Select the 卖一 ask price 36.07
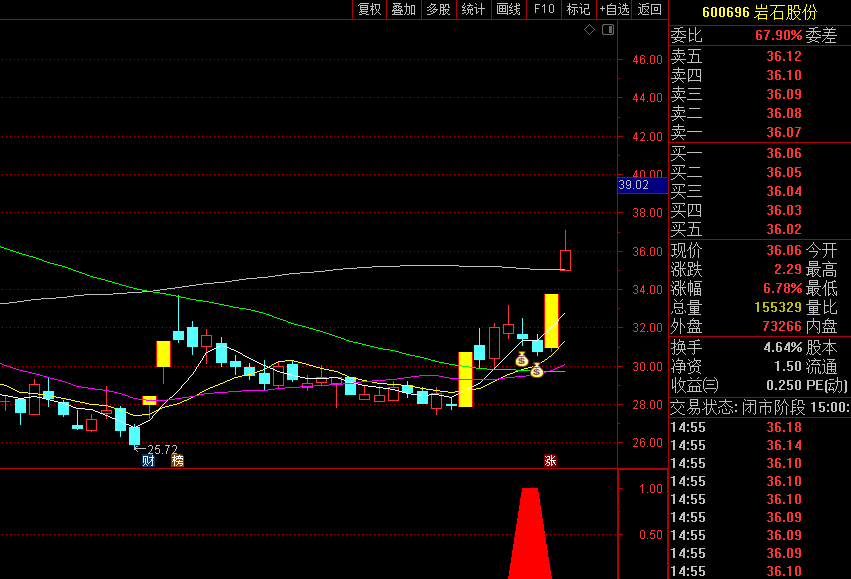This screenshot has height=579, width=851. [x=784, y=132]
